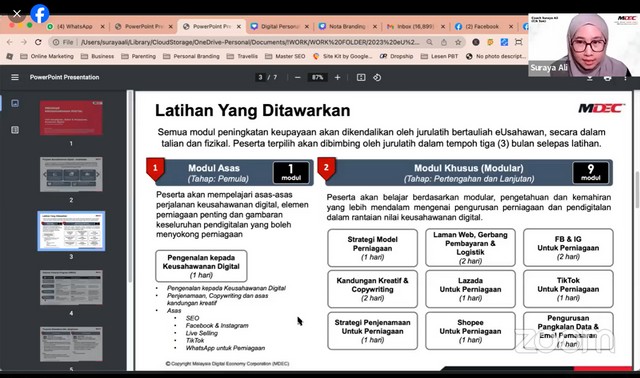Close the Nota Branding tab
Screen dimensions: 640x378
click(375, 26)
